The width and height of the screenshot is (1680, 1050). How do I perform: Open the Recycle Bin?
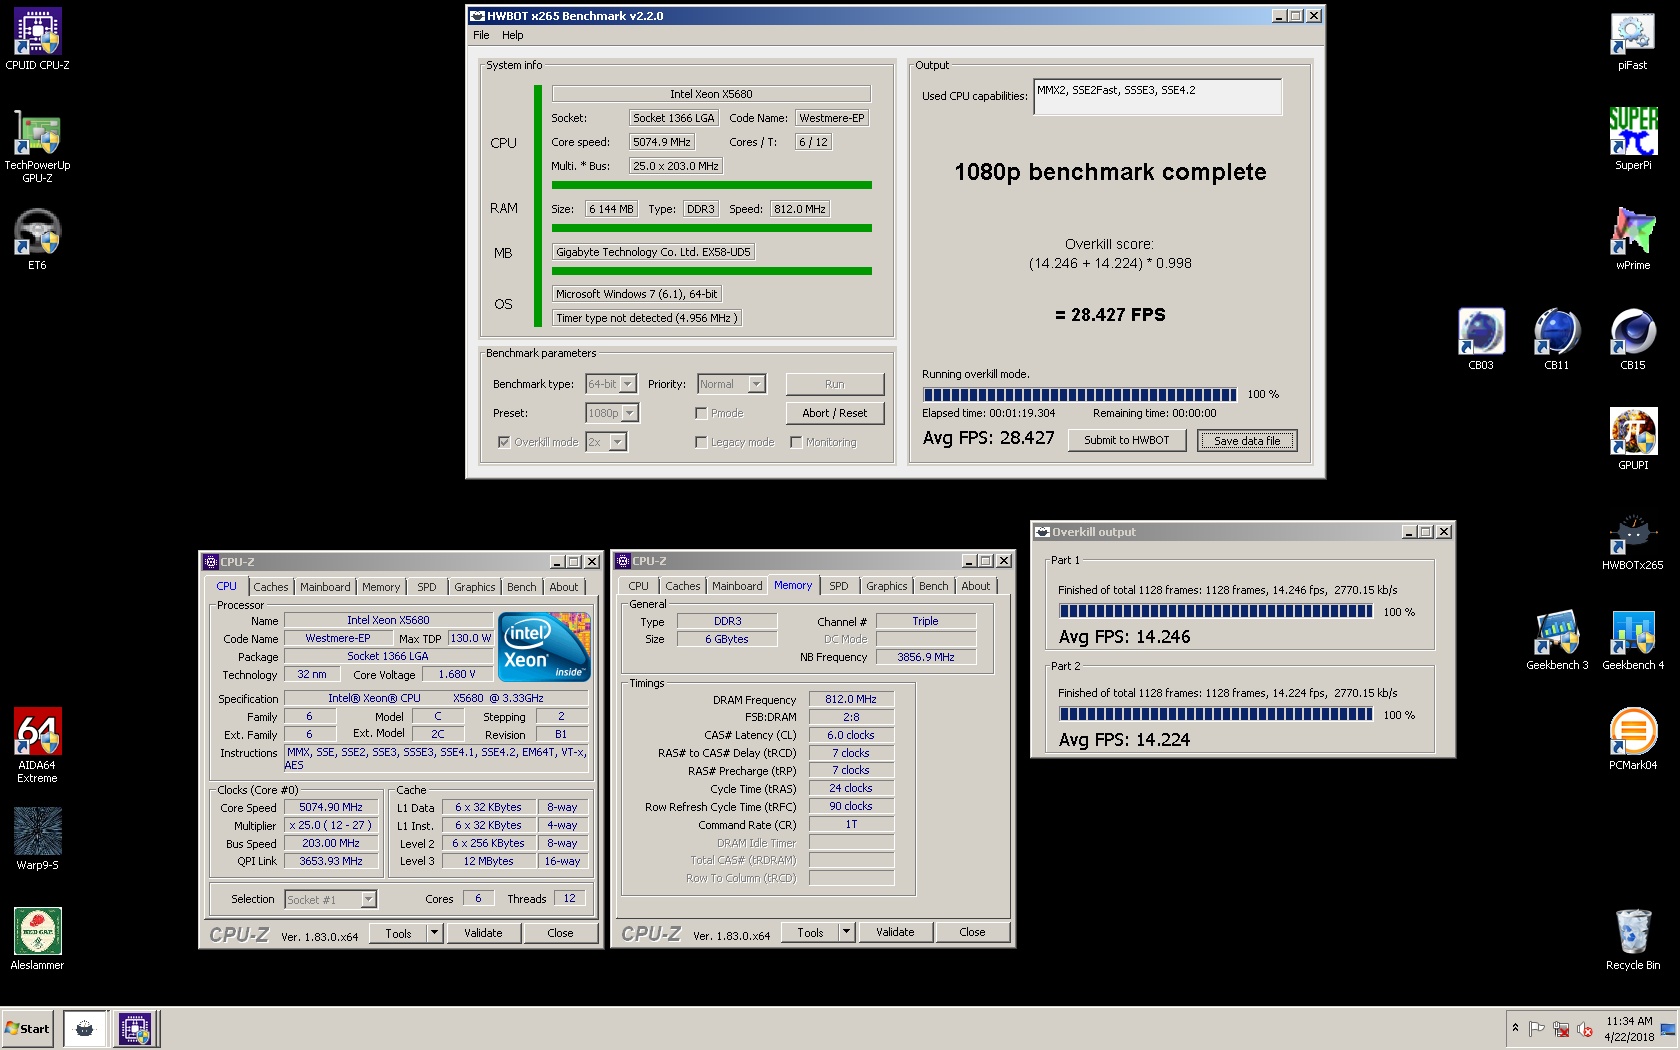[x=1632, y=940]
